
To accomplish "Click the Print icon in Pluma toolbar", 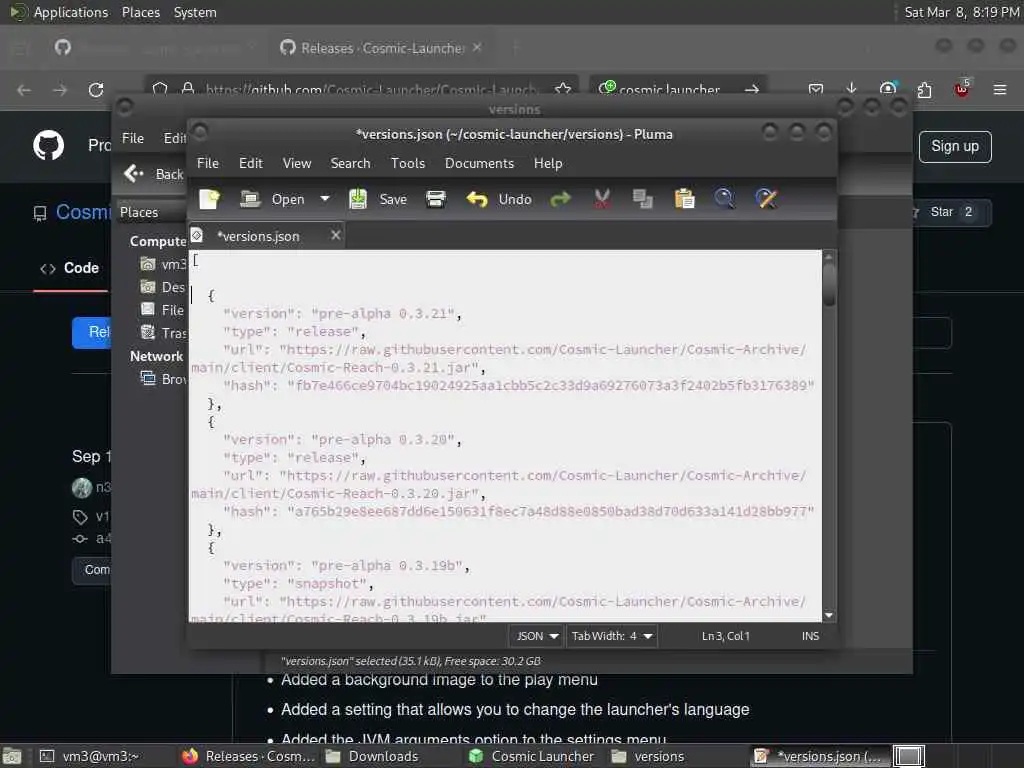I will (436, 199).
